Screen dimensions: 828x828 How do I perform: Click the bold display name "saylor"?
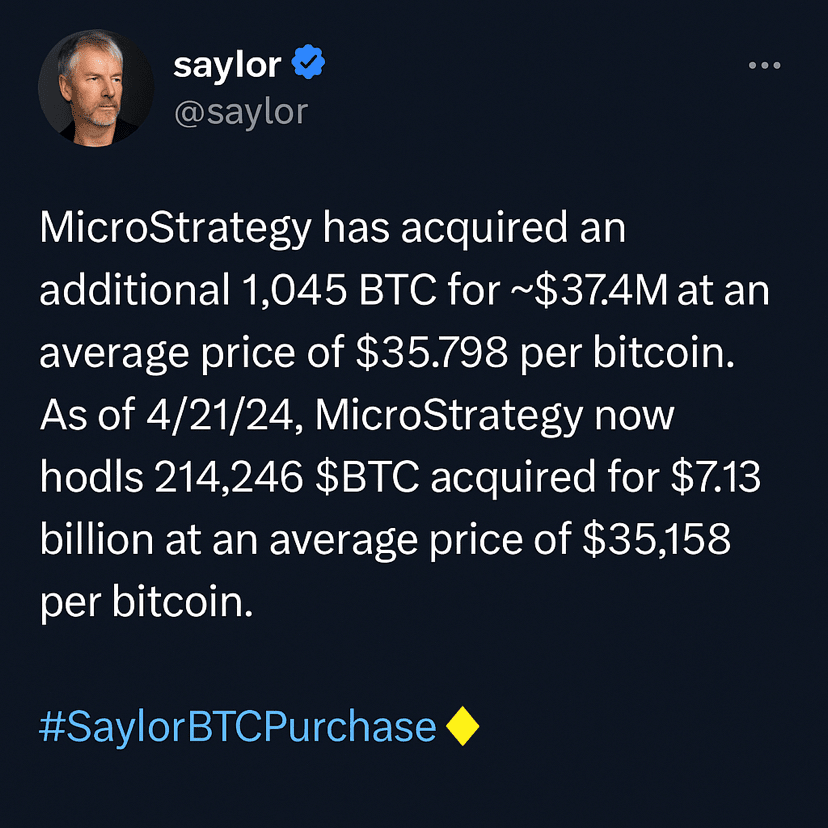click(x=227, y=66)
